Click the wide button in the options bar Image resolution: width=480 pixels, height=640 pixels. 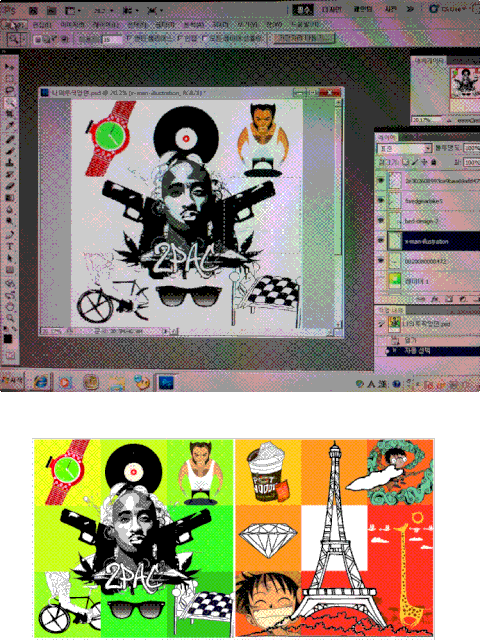303,38
